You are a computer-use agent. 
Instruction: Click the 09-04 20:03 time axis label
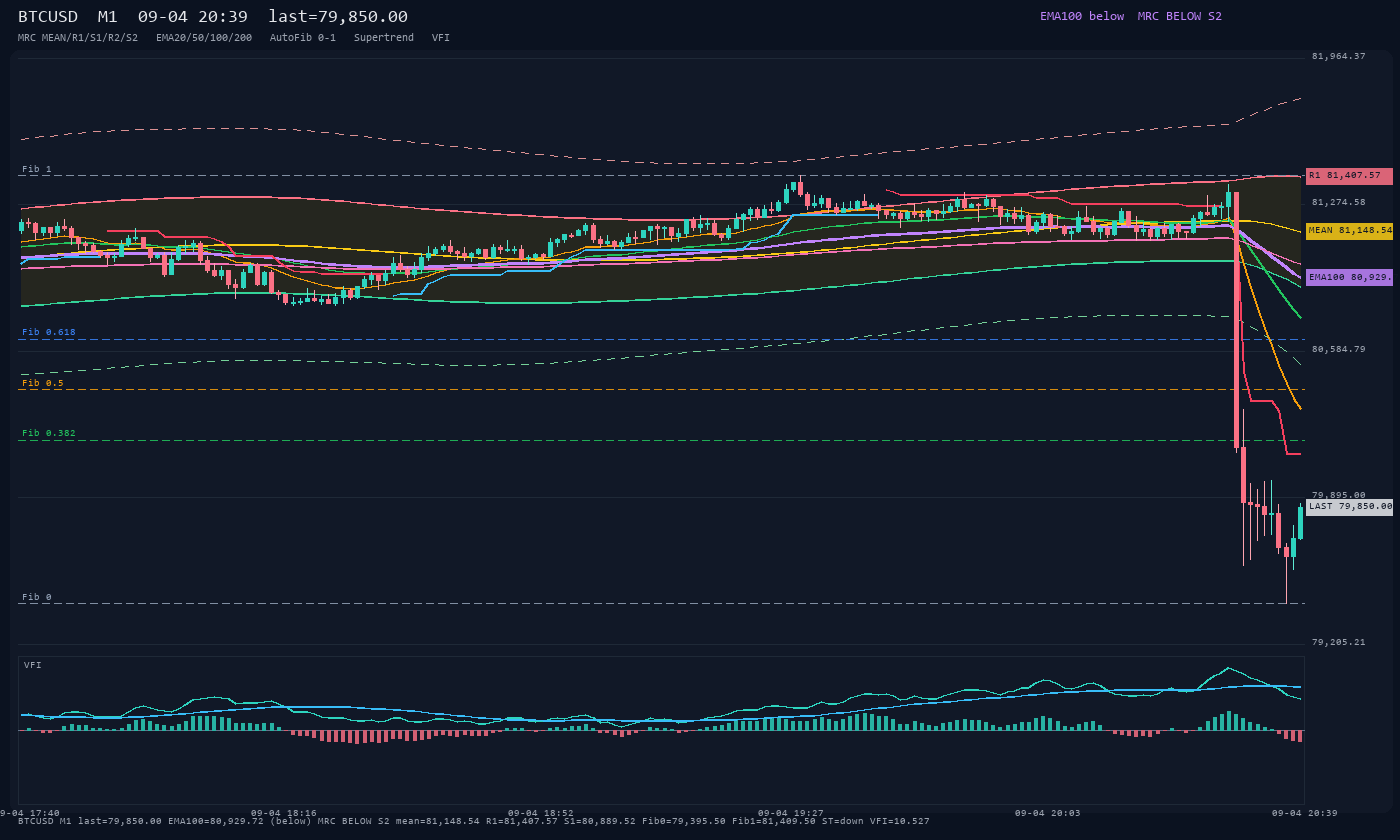(1048, 813)
